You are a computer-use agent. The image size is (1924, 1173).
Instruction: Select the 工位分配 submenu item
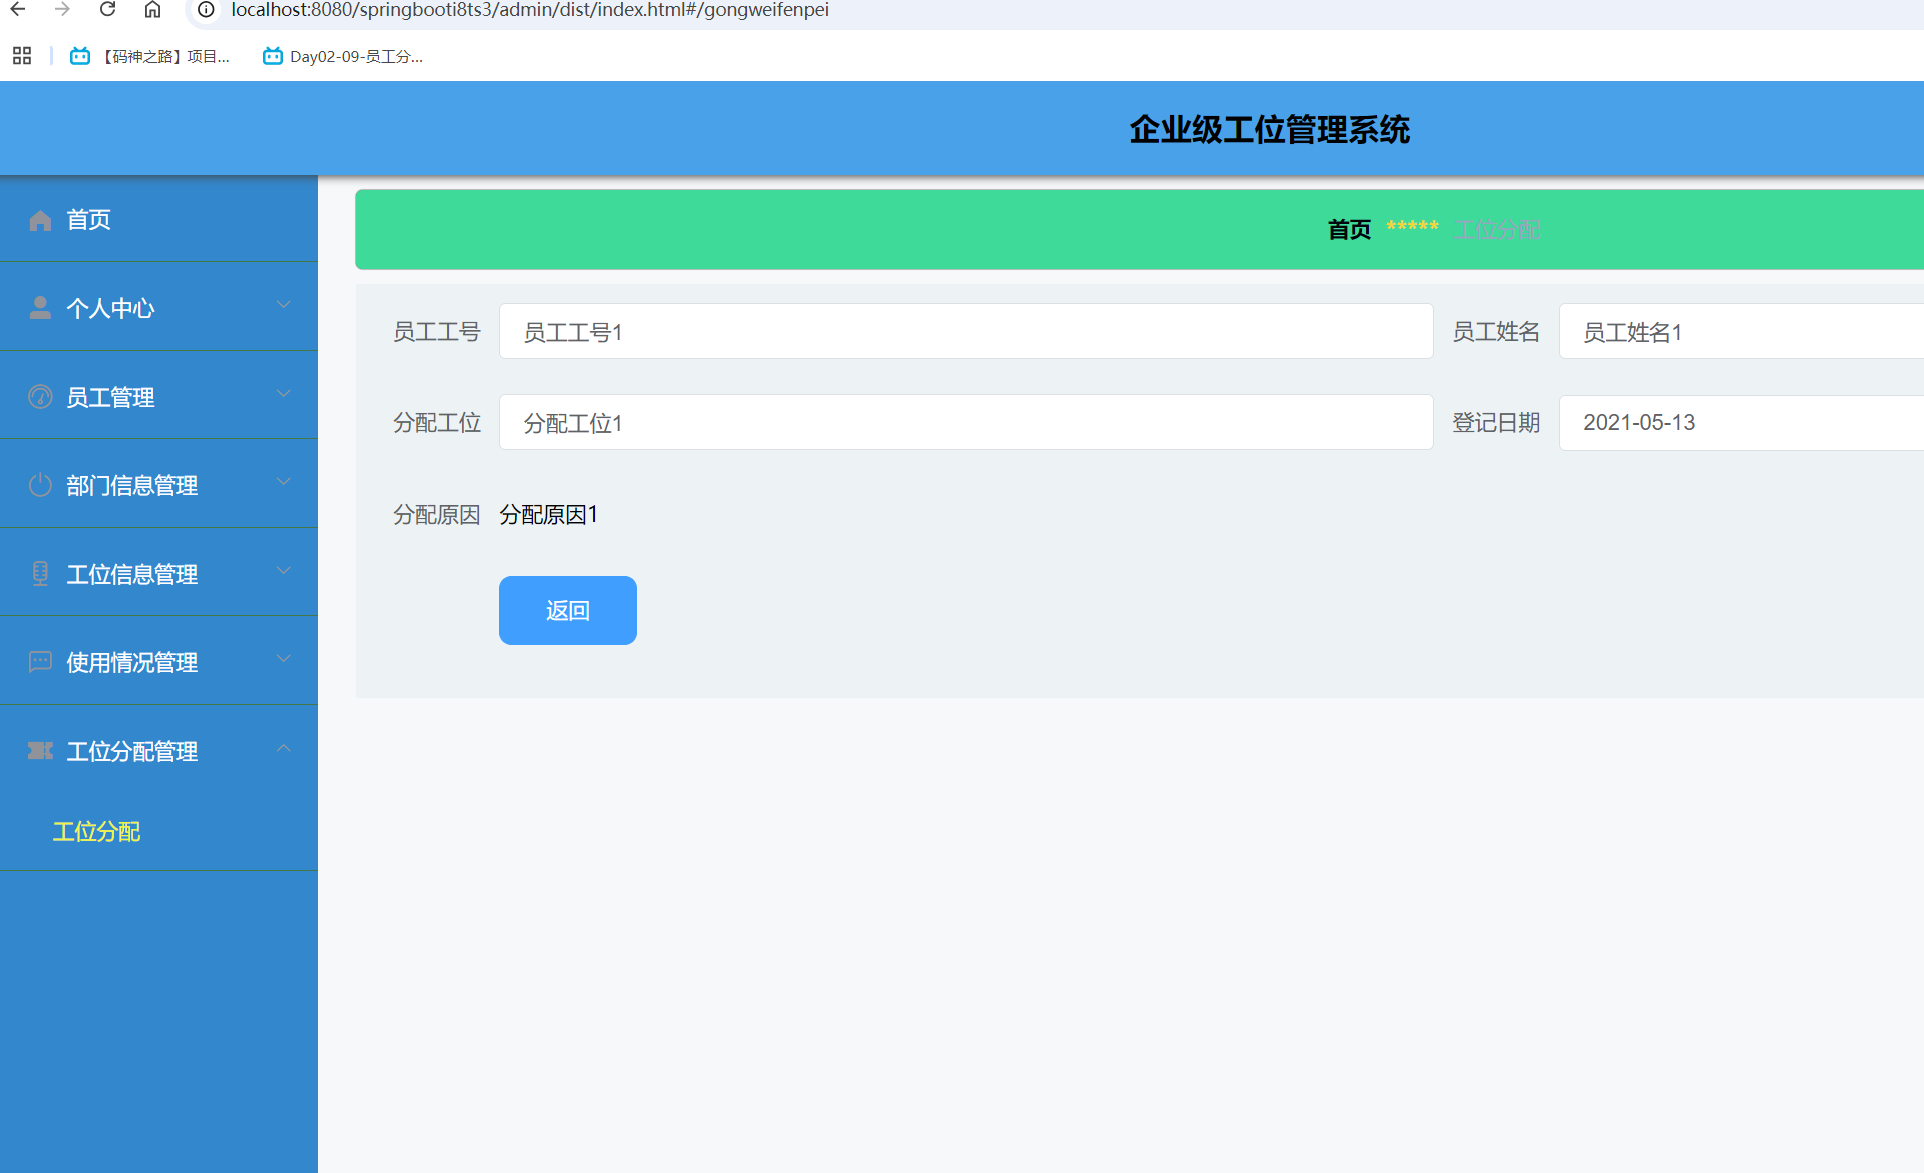point(95,831)
